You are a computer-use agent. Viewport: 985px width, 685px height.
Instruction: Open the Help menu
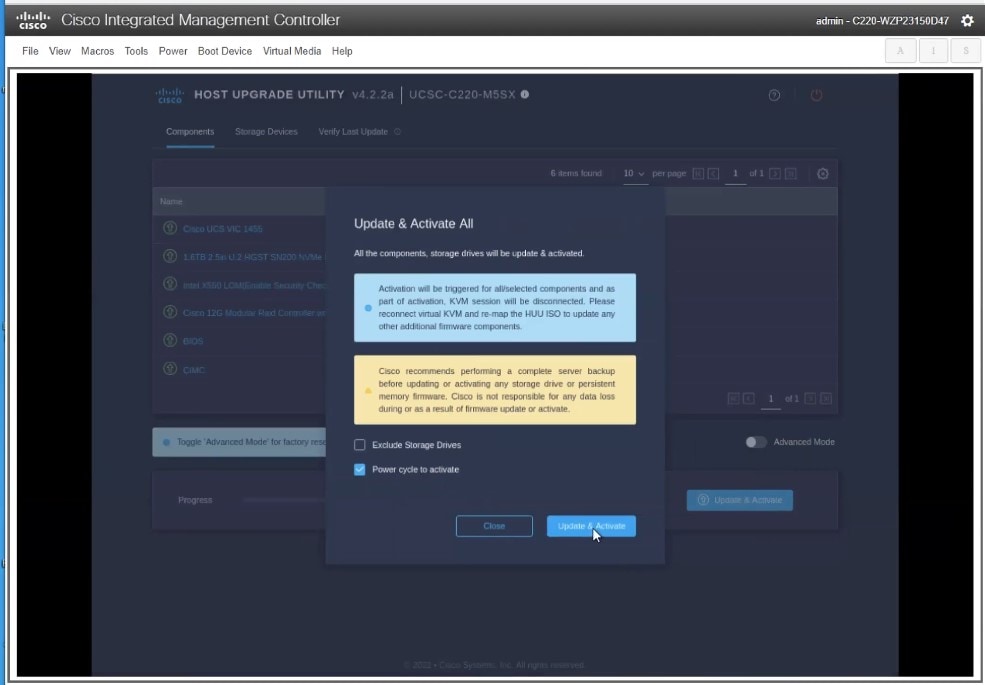342,51
